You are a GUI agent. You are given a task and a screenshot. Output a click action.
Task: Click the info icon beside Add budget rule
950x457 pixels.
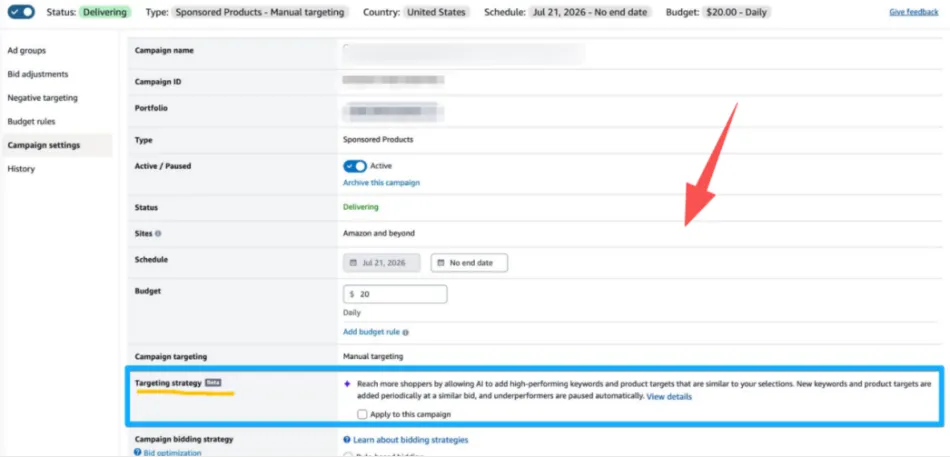point(405,333)
